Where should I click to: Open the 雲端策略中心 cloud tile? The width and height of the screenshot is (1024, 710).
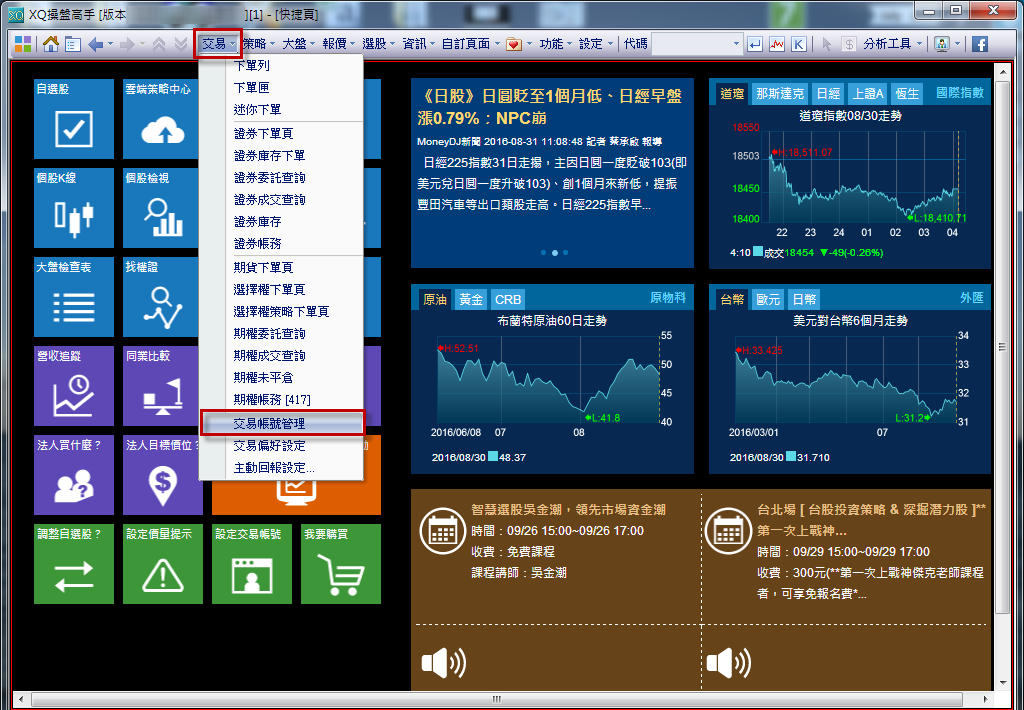click(163, 119)
